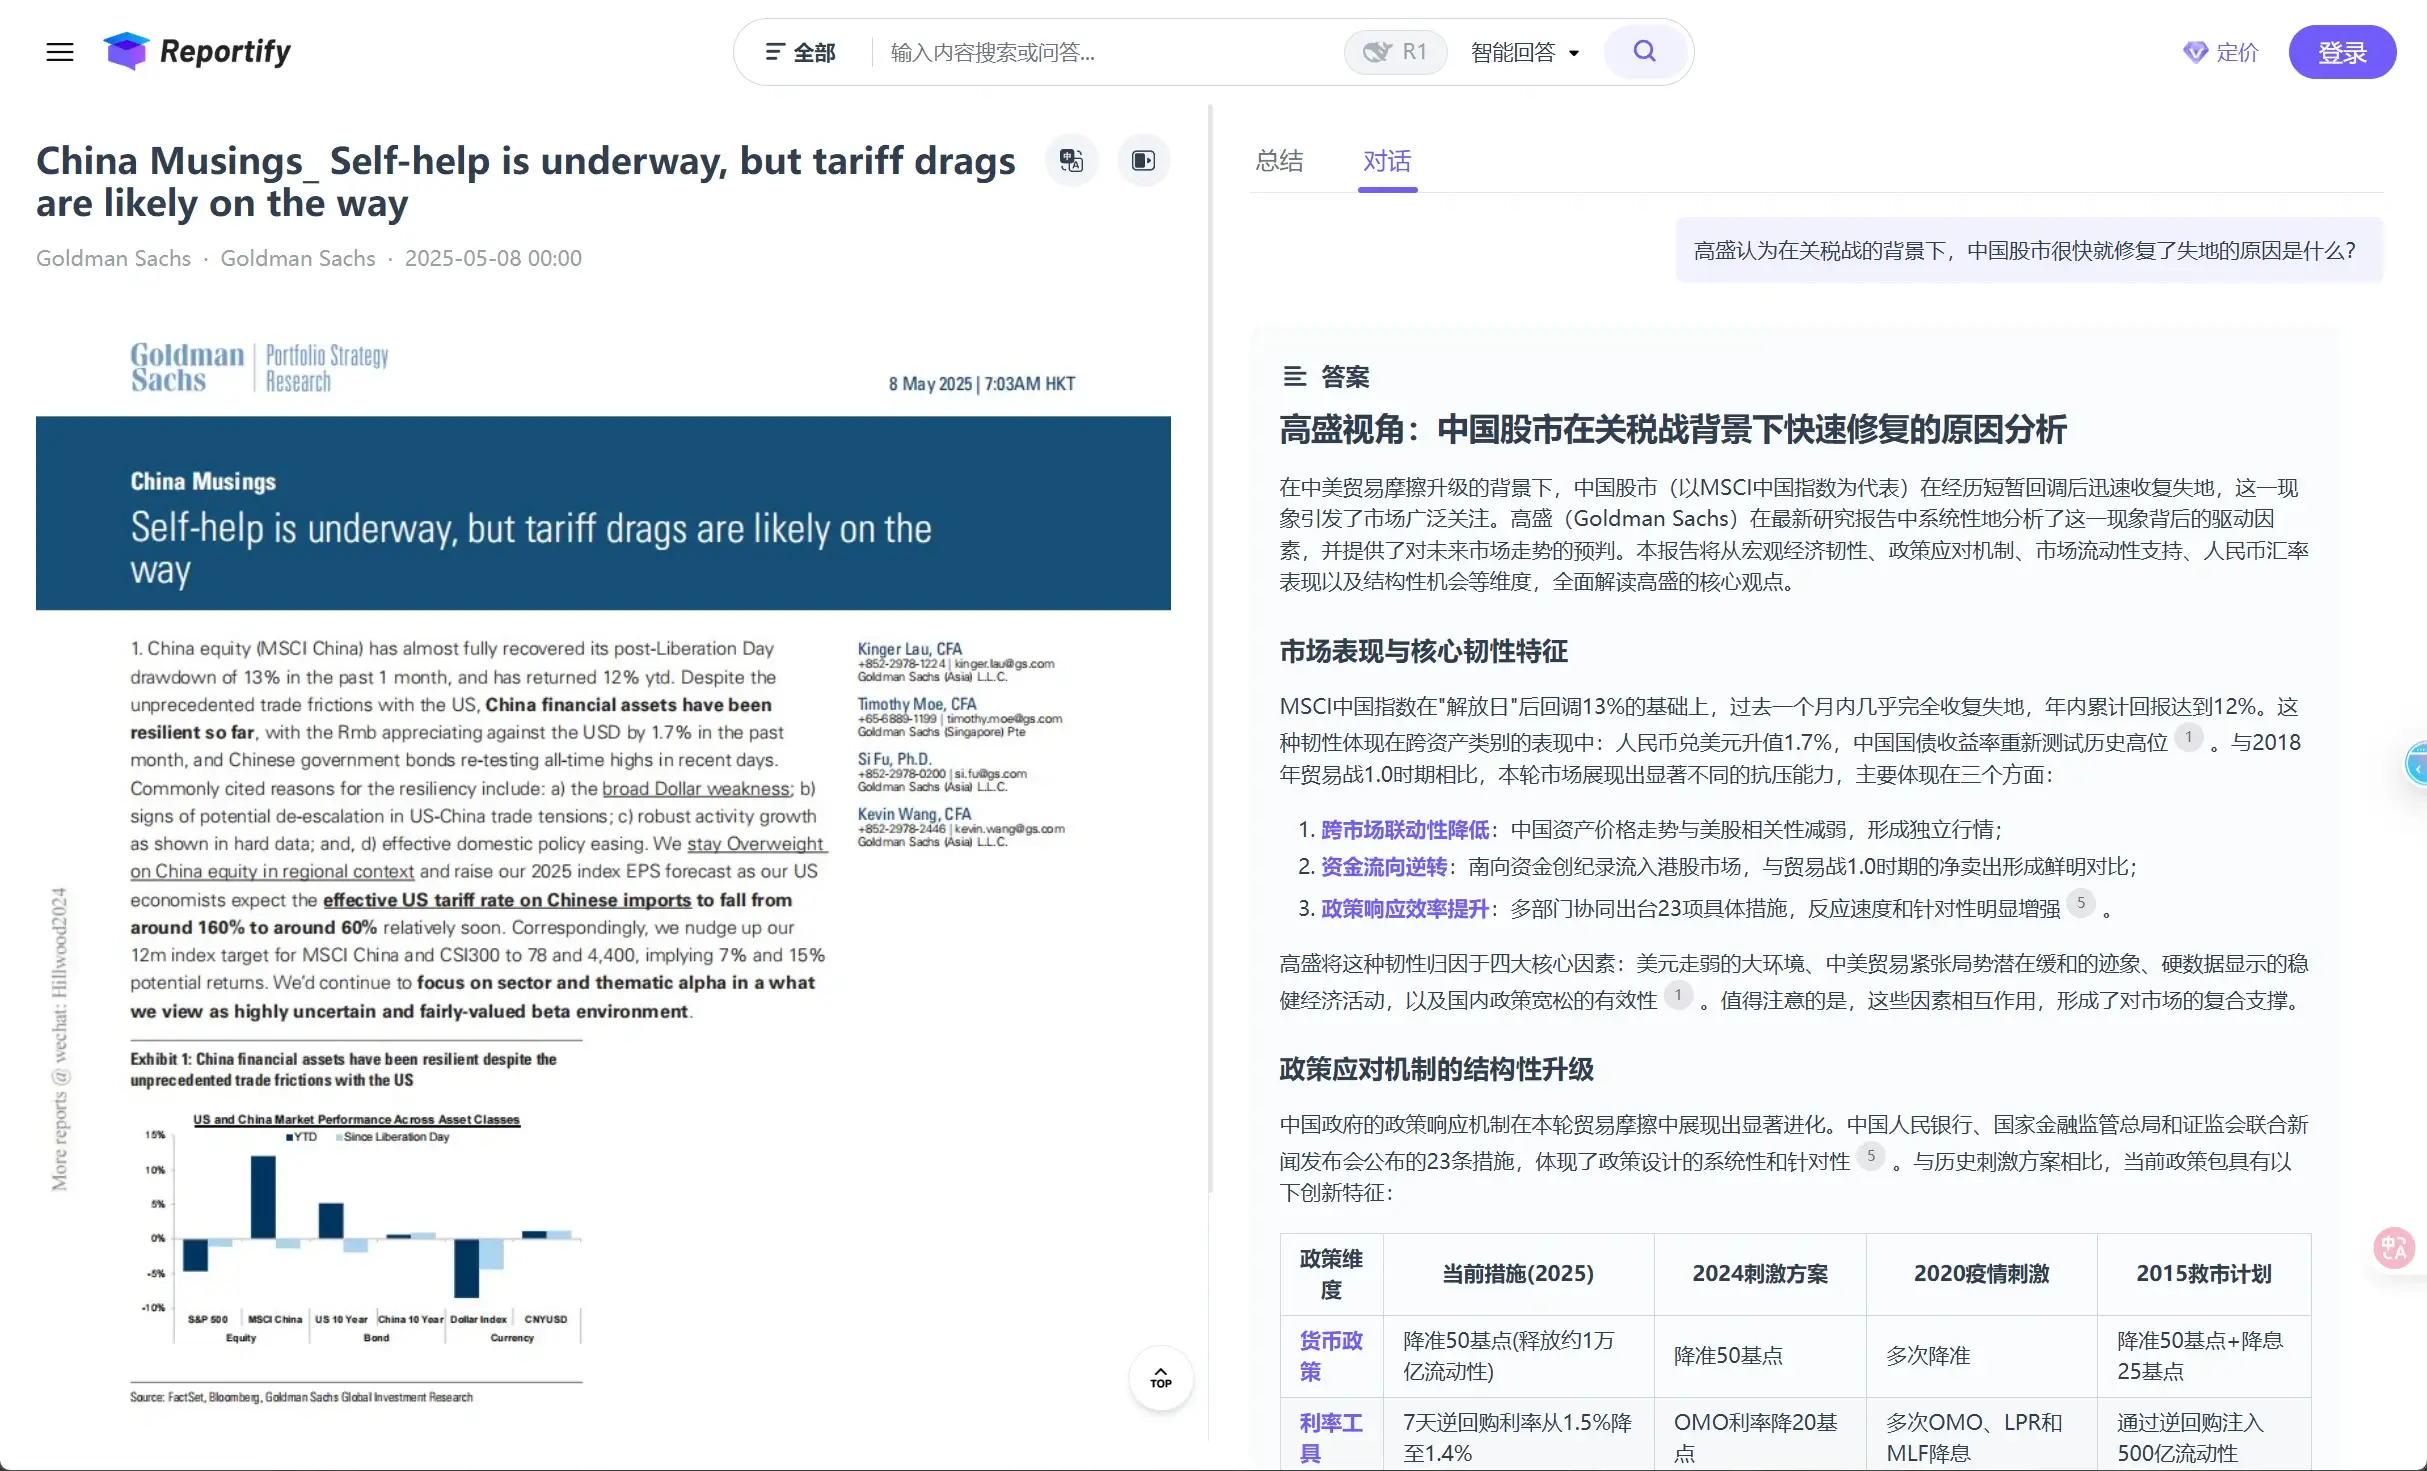Click the 登录 login button
The height and width of the screenshot is (1471, 2427).
(x=2342, y=51)
